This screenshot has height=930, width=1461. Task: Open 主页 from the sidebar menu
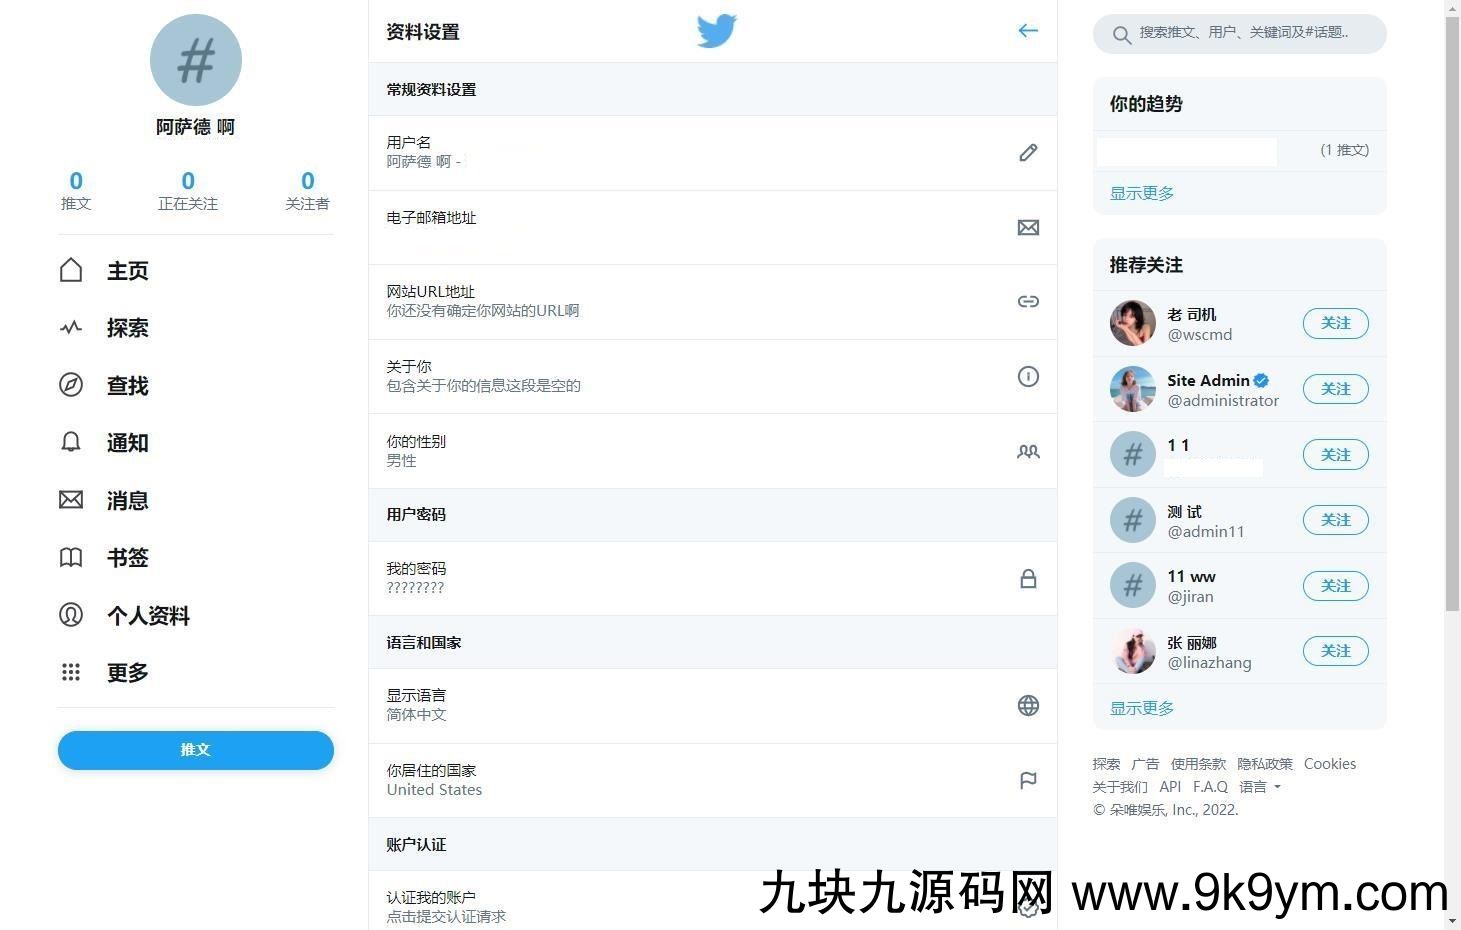[127, 271]
